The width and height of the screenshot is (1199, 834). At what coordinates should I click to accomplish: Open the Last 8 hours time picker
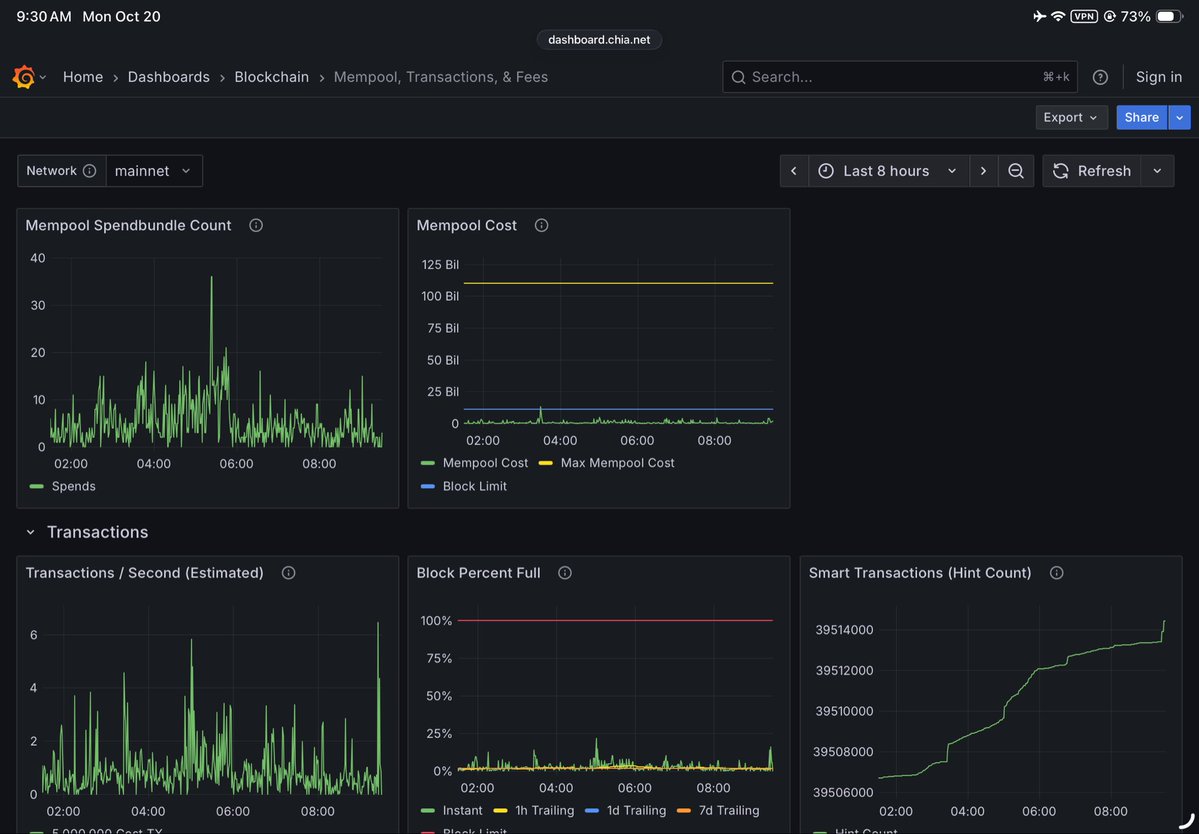[x=889, y=171]
